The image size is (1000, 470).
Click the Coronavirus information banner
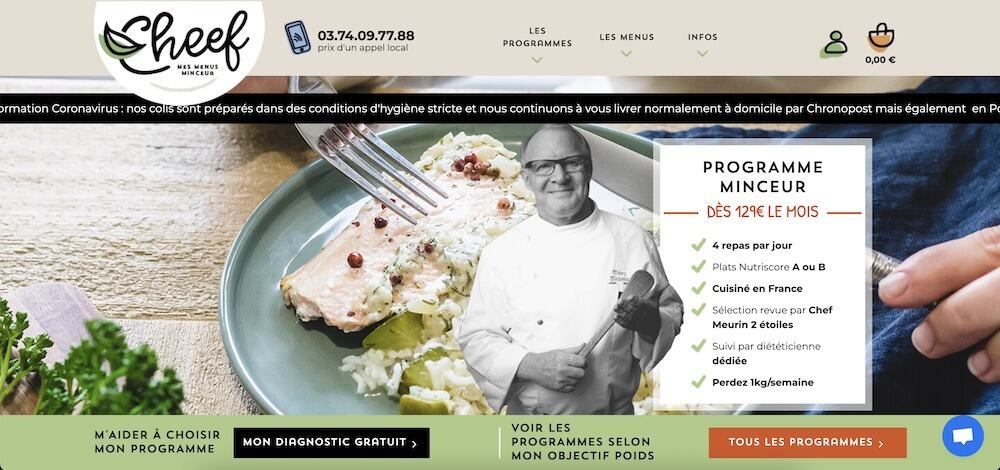click(x=500, y=108)
